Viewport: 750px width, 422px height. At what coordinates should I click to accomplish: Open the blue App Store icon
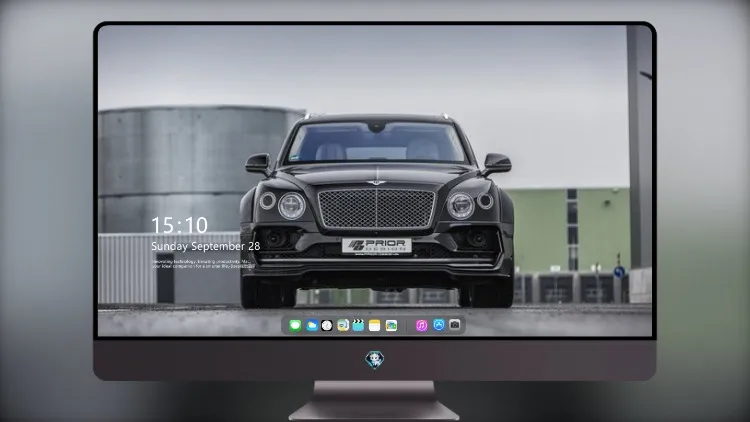pyautogui.click(x=439, y=325)
